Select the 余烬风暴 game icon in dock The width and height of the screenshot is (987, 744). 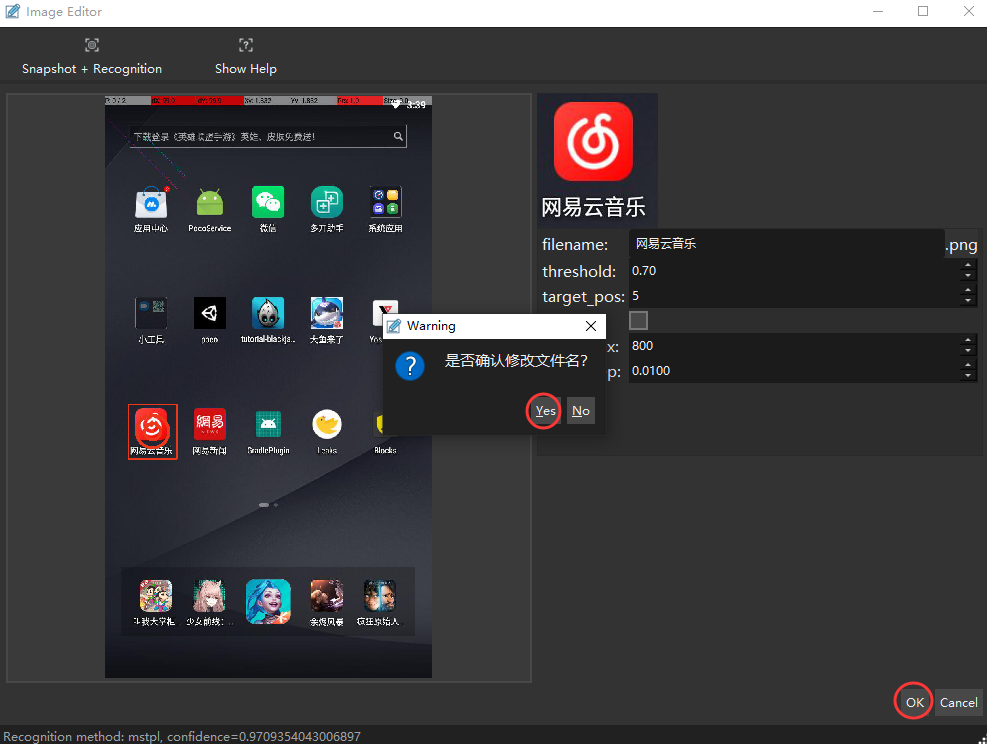pyautogui.click(x=327, y=595)
